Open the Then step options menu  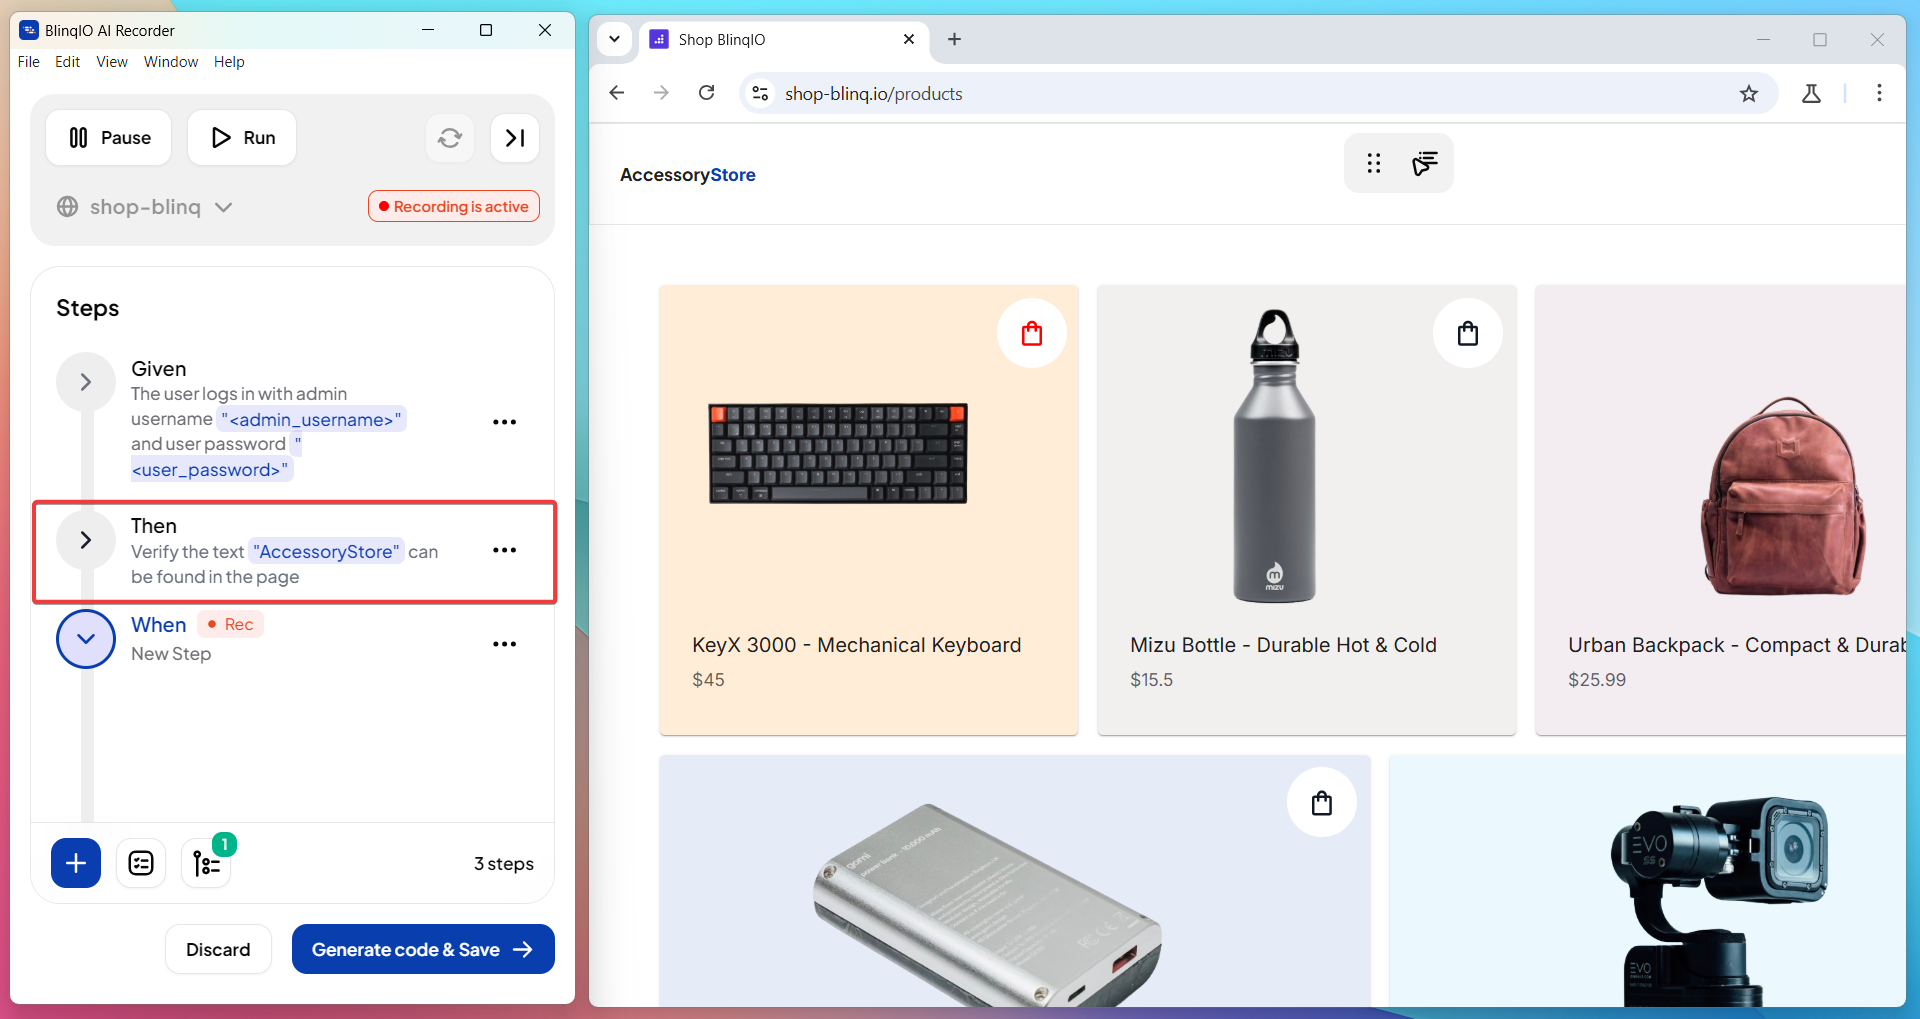point(505,550)
